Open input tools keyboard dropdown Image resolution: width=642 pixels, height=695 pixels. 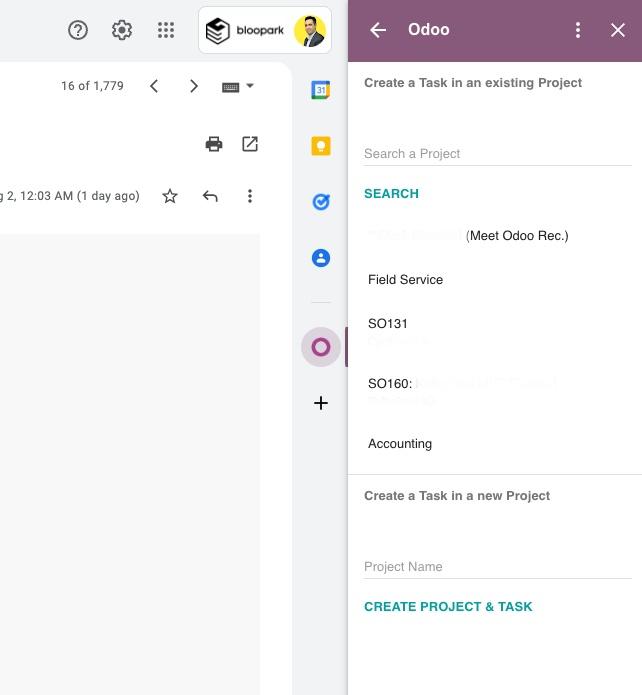[238, 86]
